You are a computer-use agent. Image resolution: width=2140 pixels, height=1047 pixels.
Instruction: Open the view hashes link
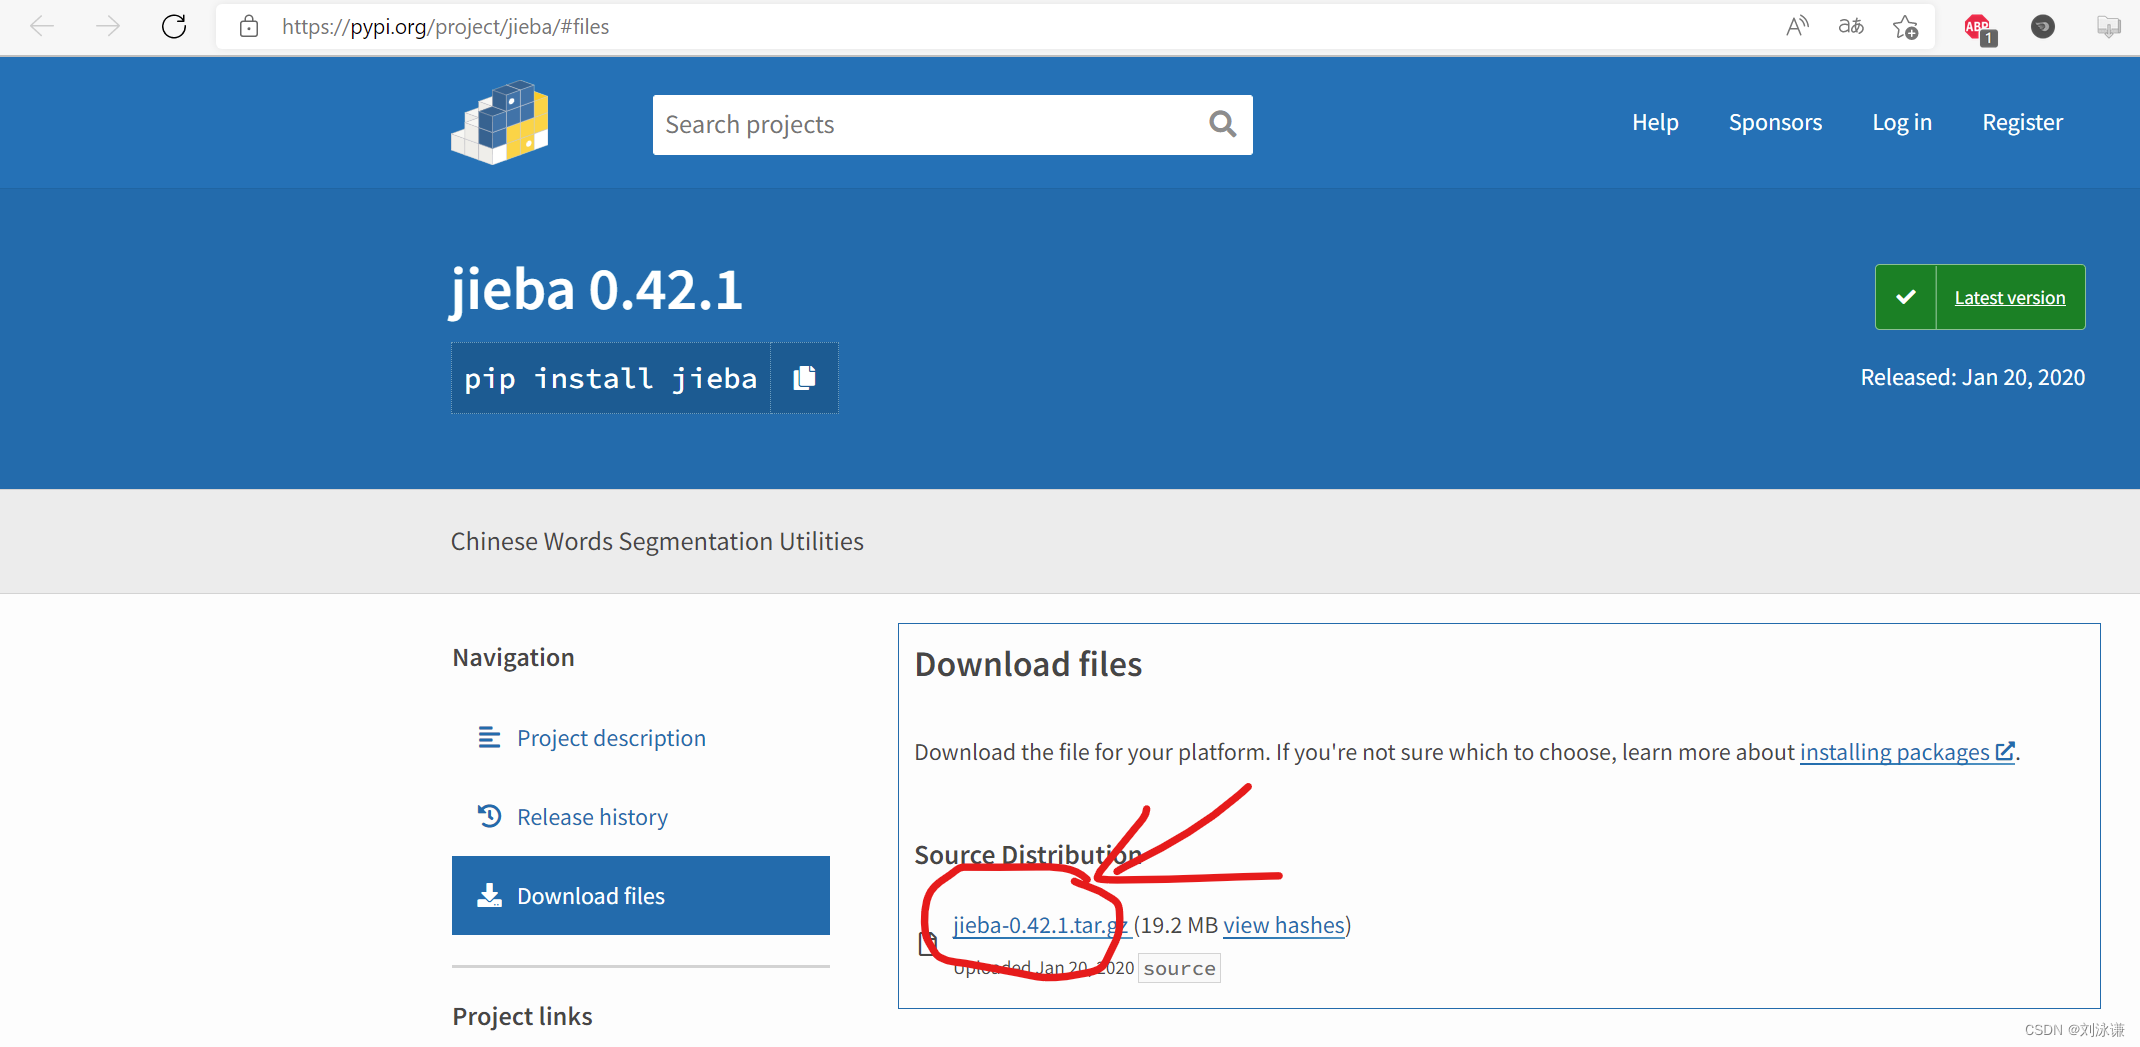click(x=1284, y=926)
